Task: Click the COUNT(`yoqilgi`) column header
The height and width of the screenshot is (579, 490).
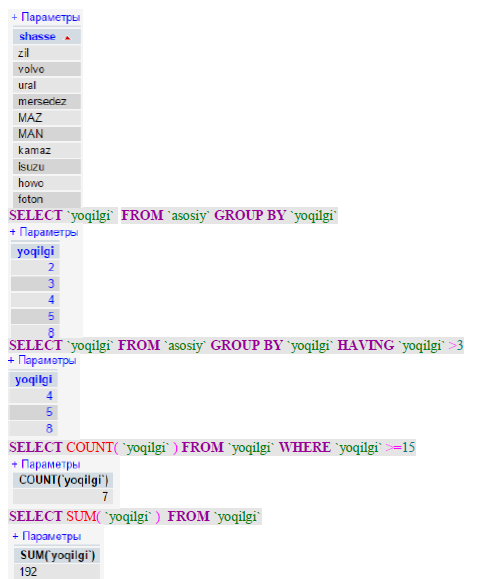Action: click(63, 480)
